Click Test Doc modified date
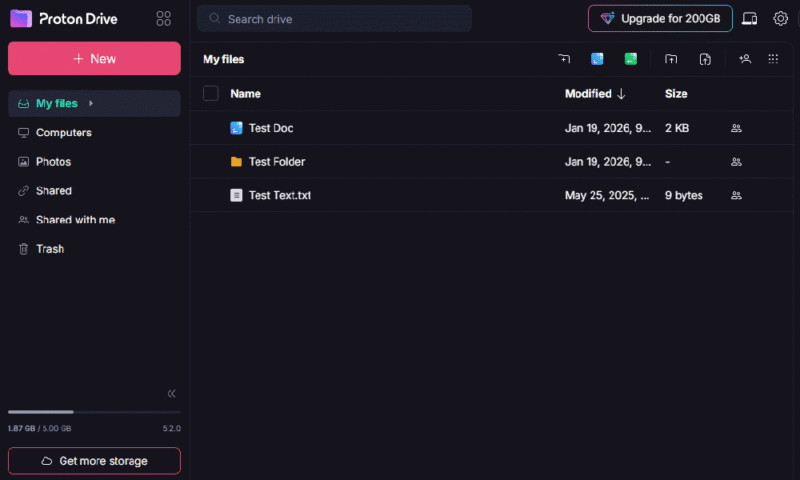This screenshot has width=800, height=480. point(608,128)
